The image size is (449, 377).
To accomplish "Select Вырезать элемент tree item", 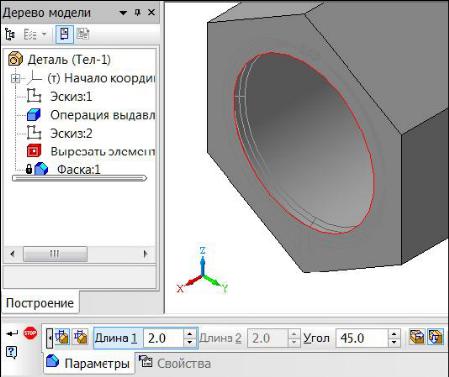I will [103, 152].
